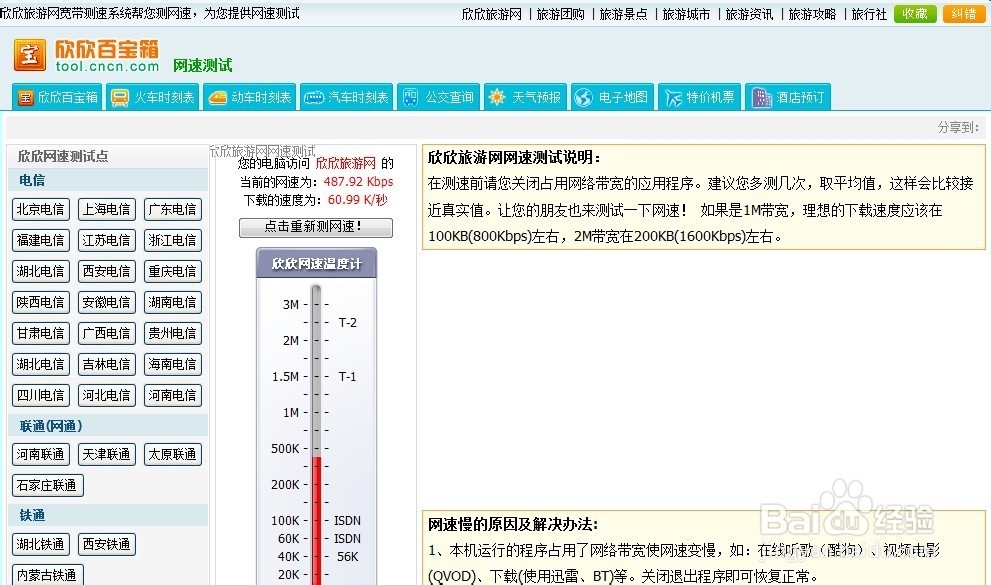Image resolution: width=991 pixels, height=585 pixels.
Task: Click the 宝 icon in 欣欣百宝箱 tab
Action: pyautogui.click(x=25, y=98)
